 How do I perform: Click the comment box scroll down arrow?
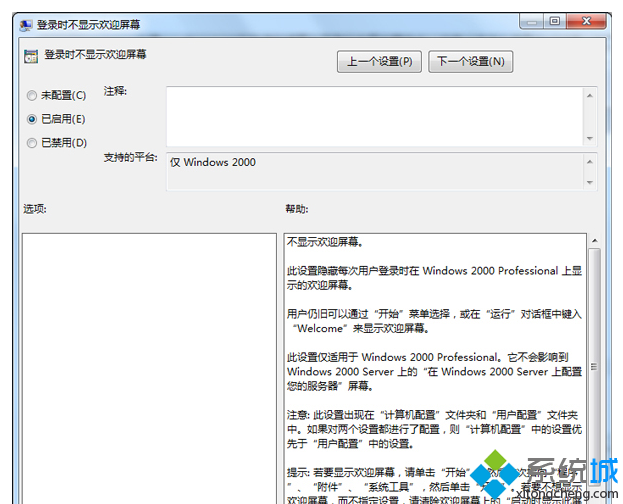(x=590, y=138)
